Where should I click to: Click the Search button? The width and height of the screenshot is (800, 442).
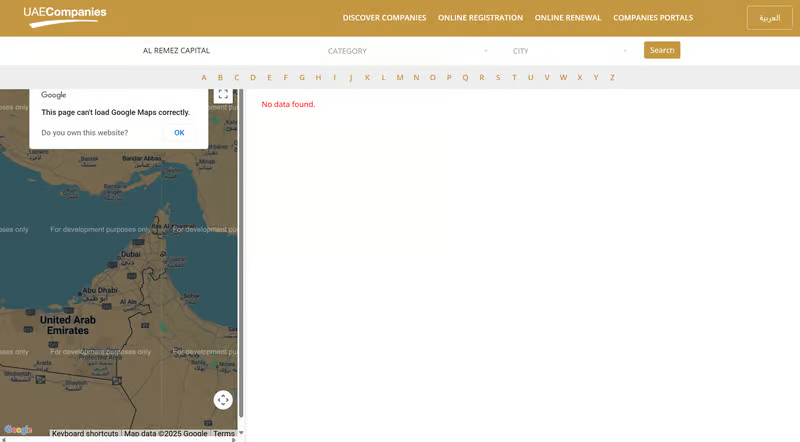(661, 50)
